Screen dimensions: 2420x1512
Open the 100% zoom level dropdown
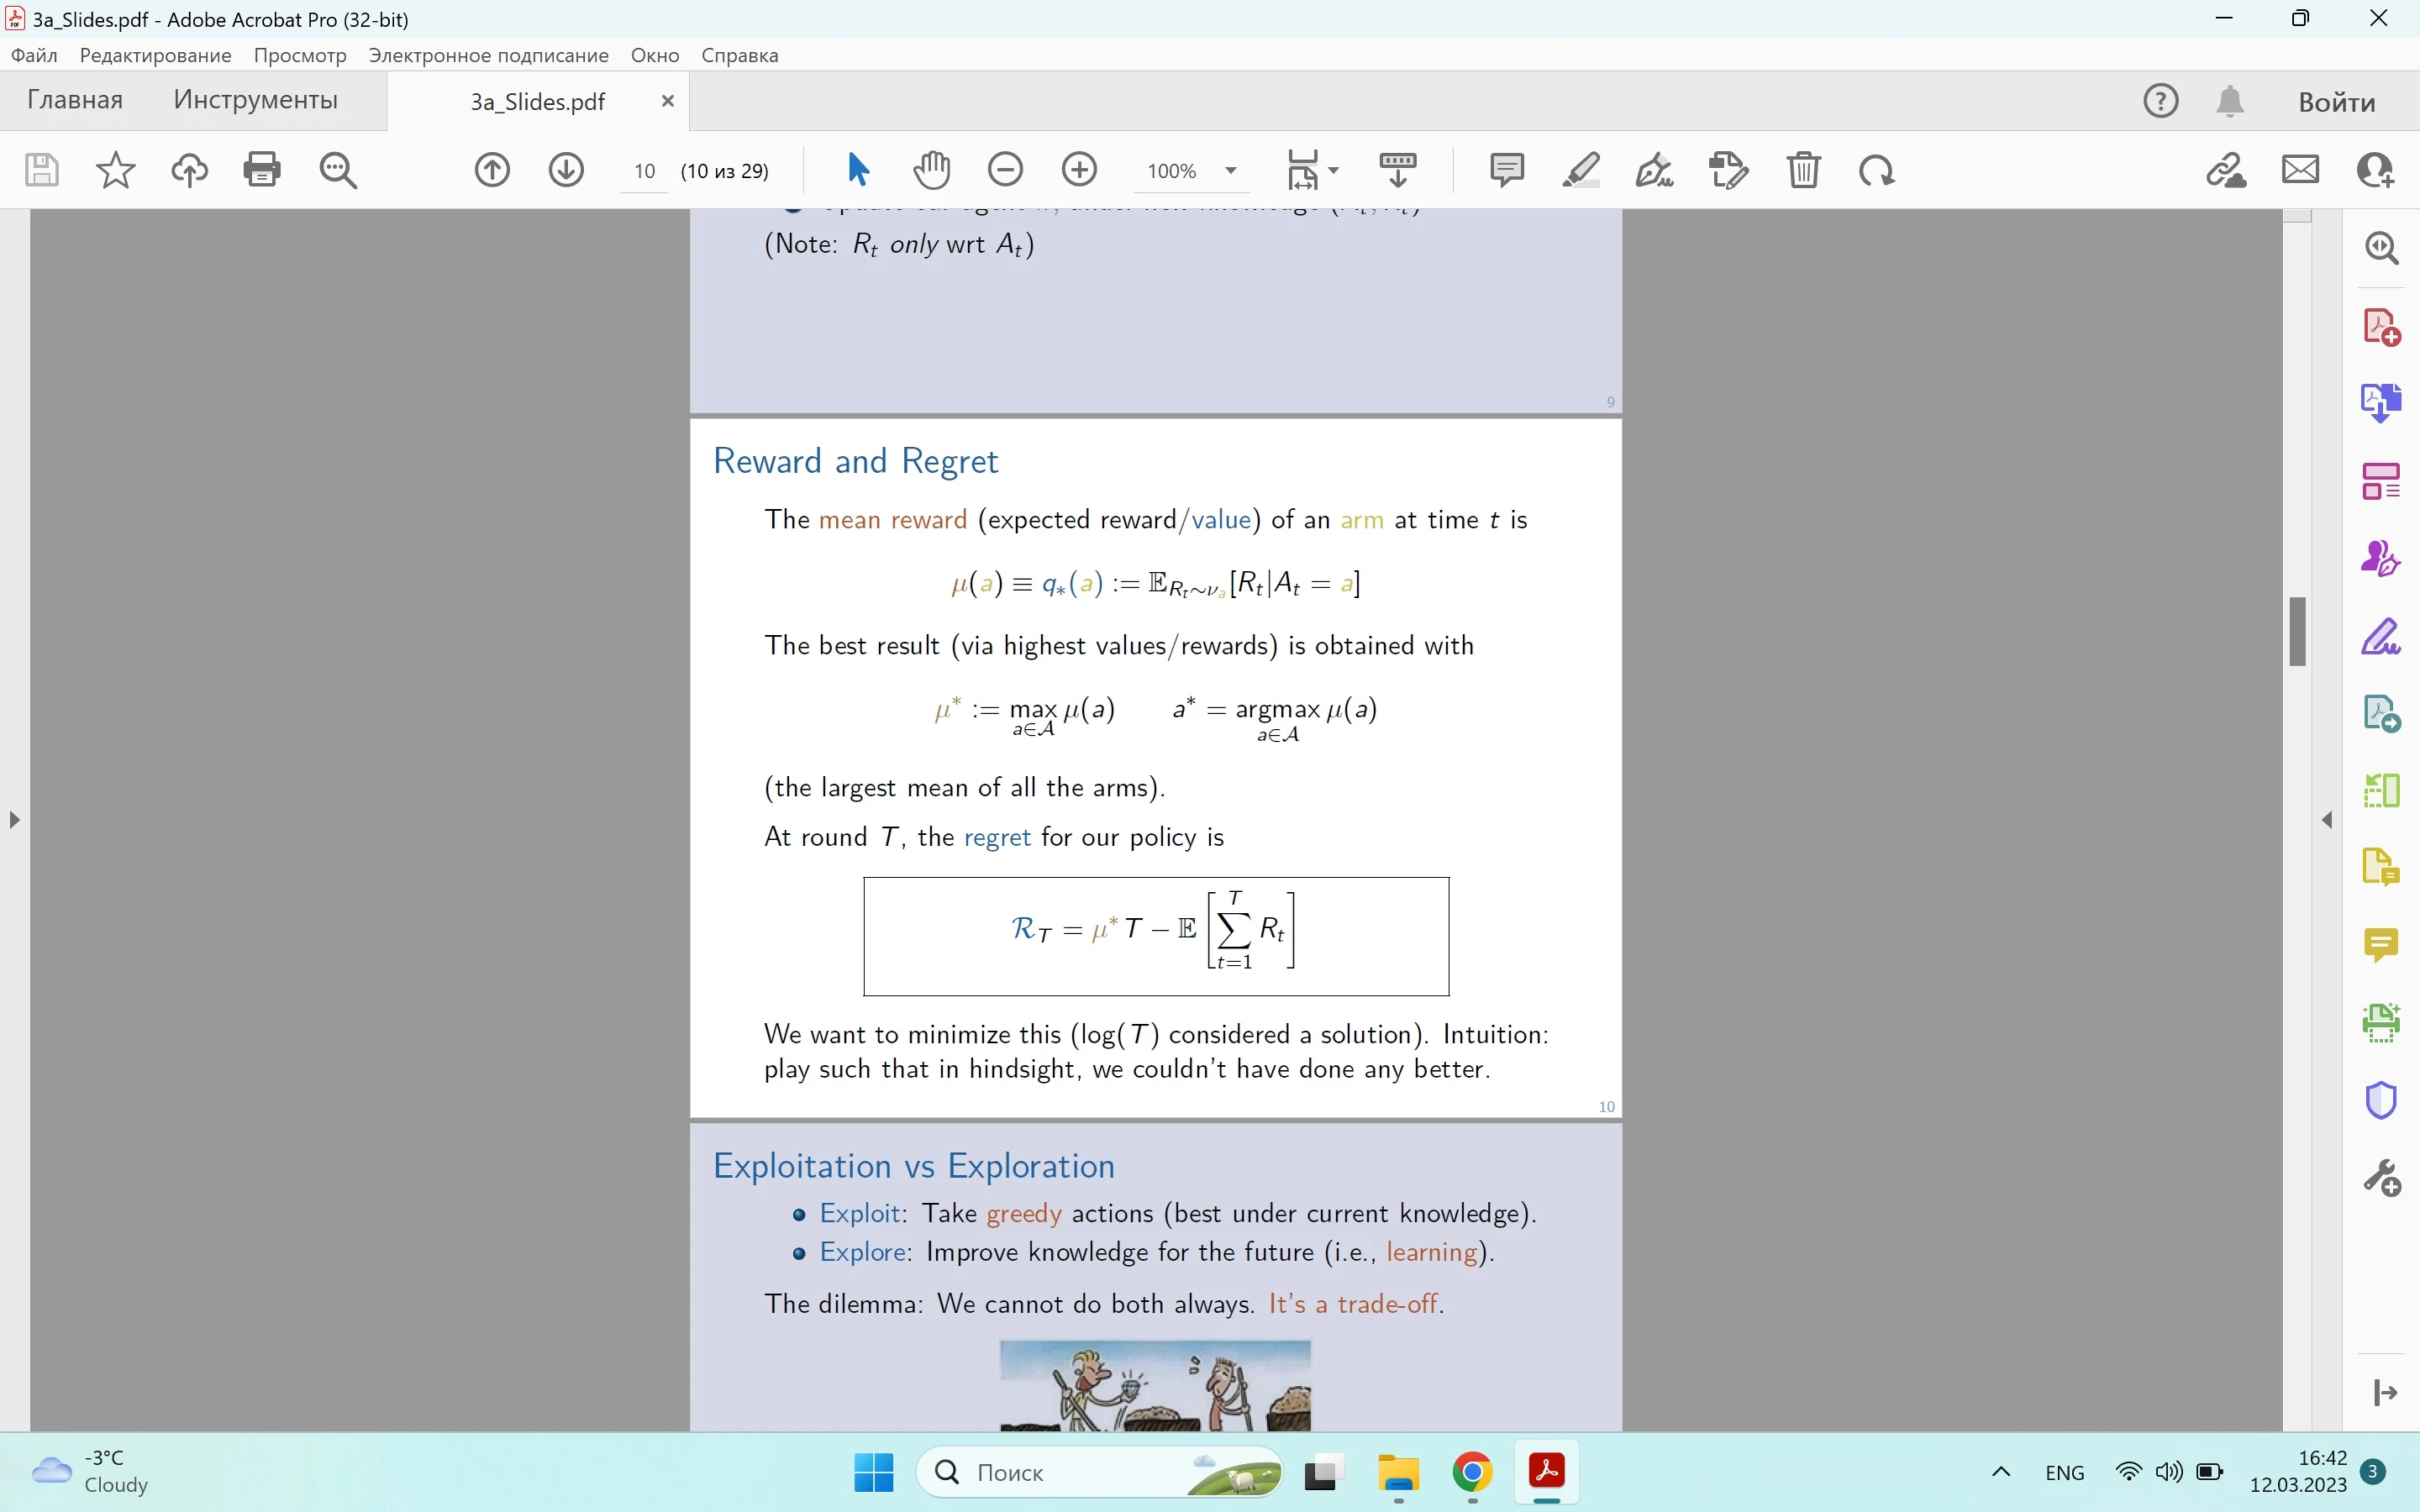coord(1231,171)
